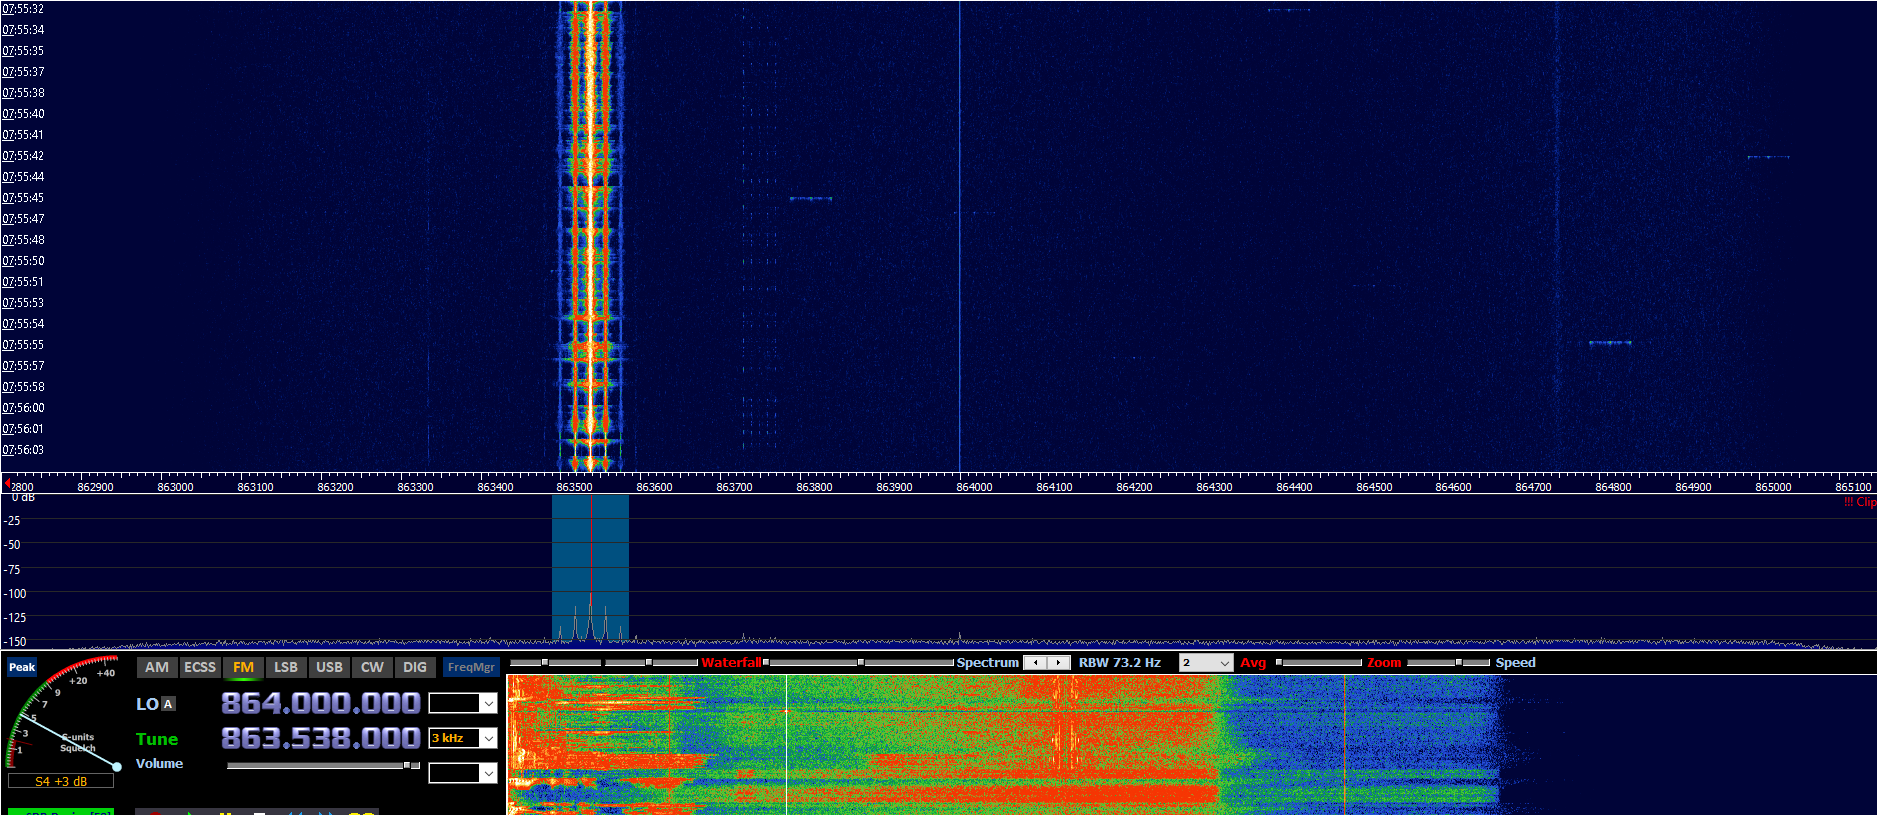Click the highlighted blue passband in the spectrum
Image resolution: width=1877 pixels, height=815 pixels.
pos(590,567)
